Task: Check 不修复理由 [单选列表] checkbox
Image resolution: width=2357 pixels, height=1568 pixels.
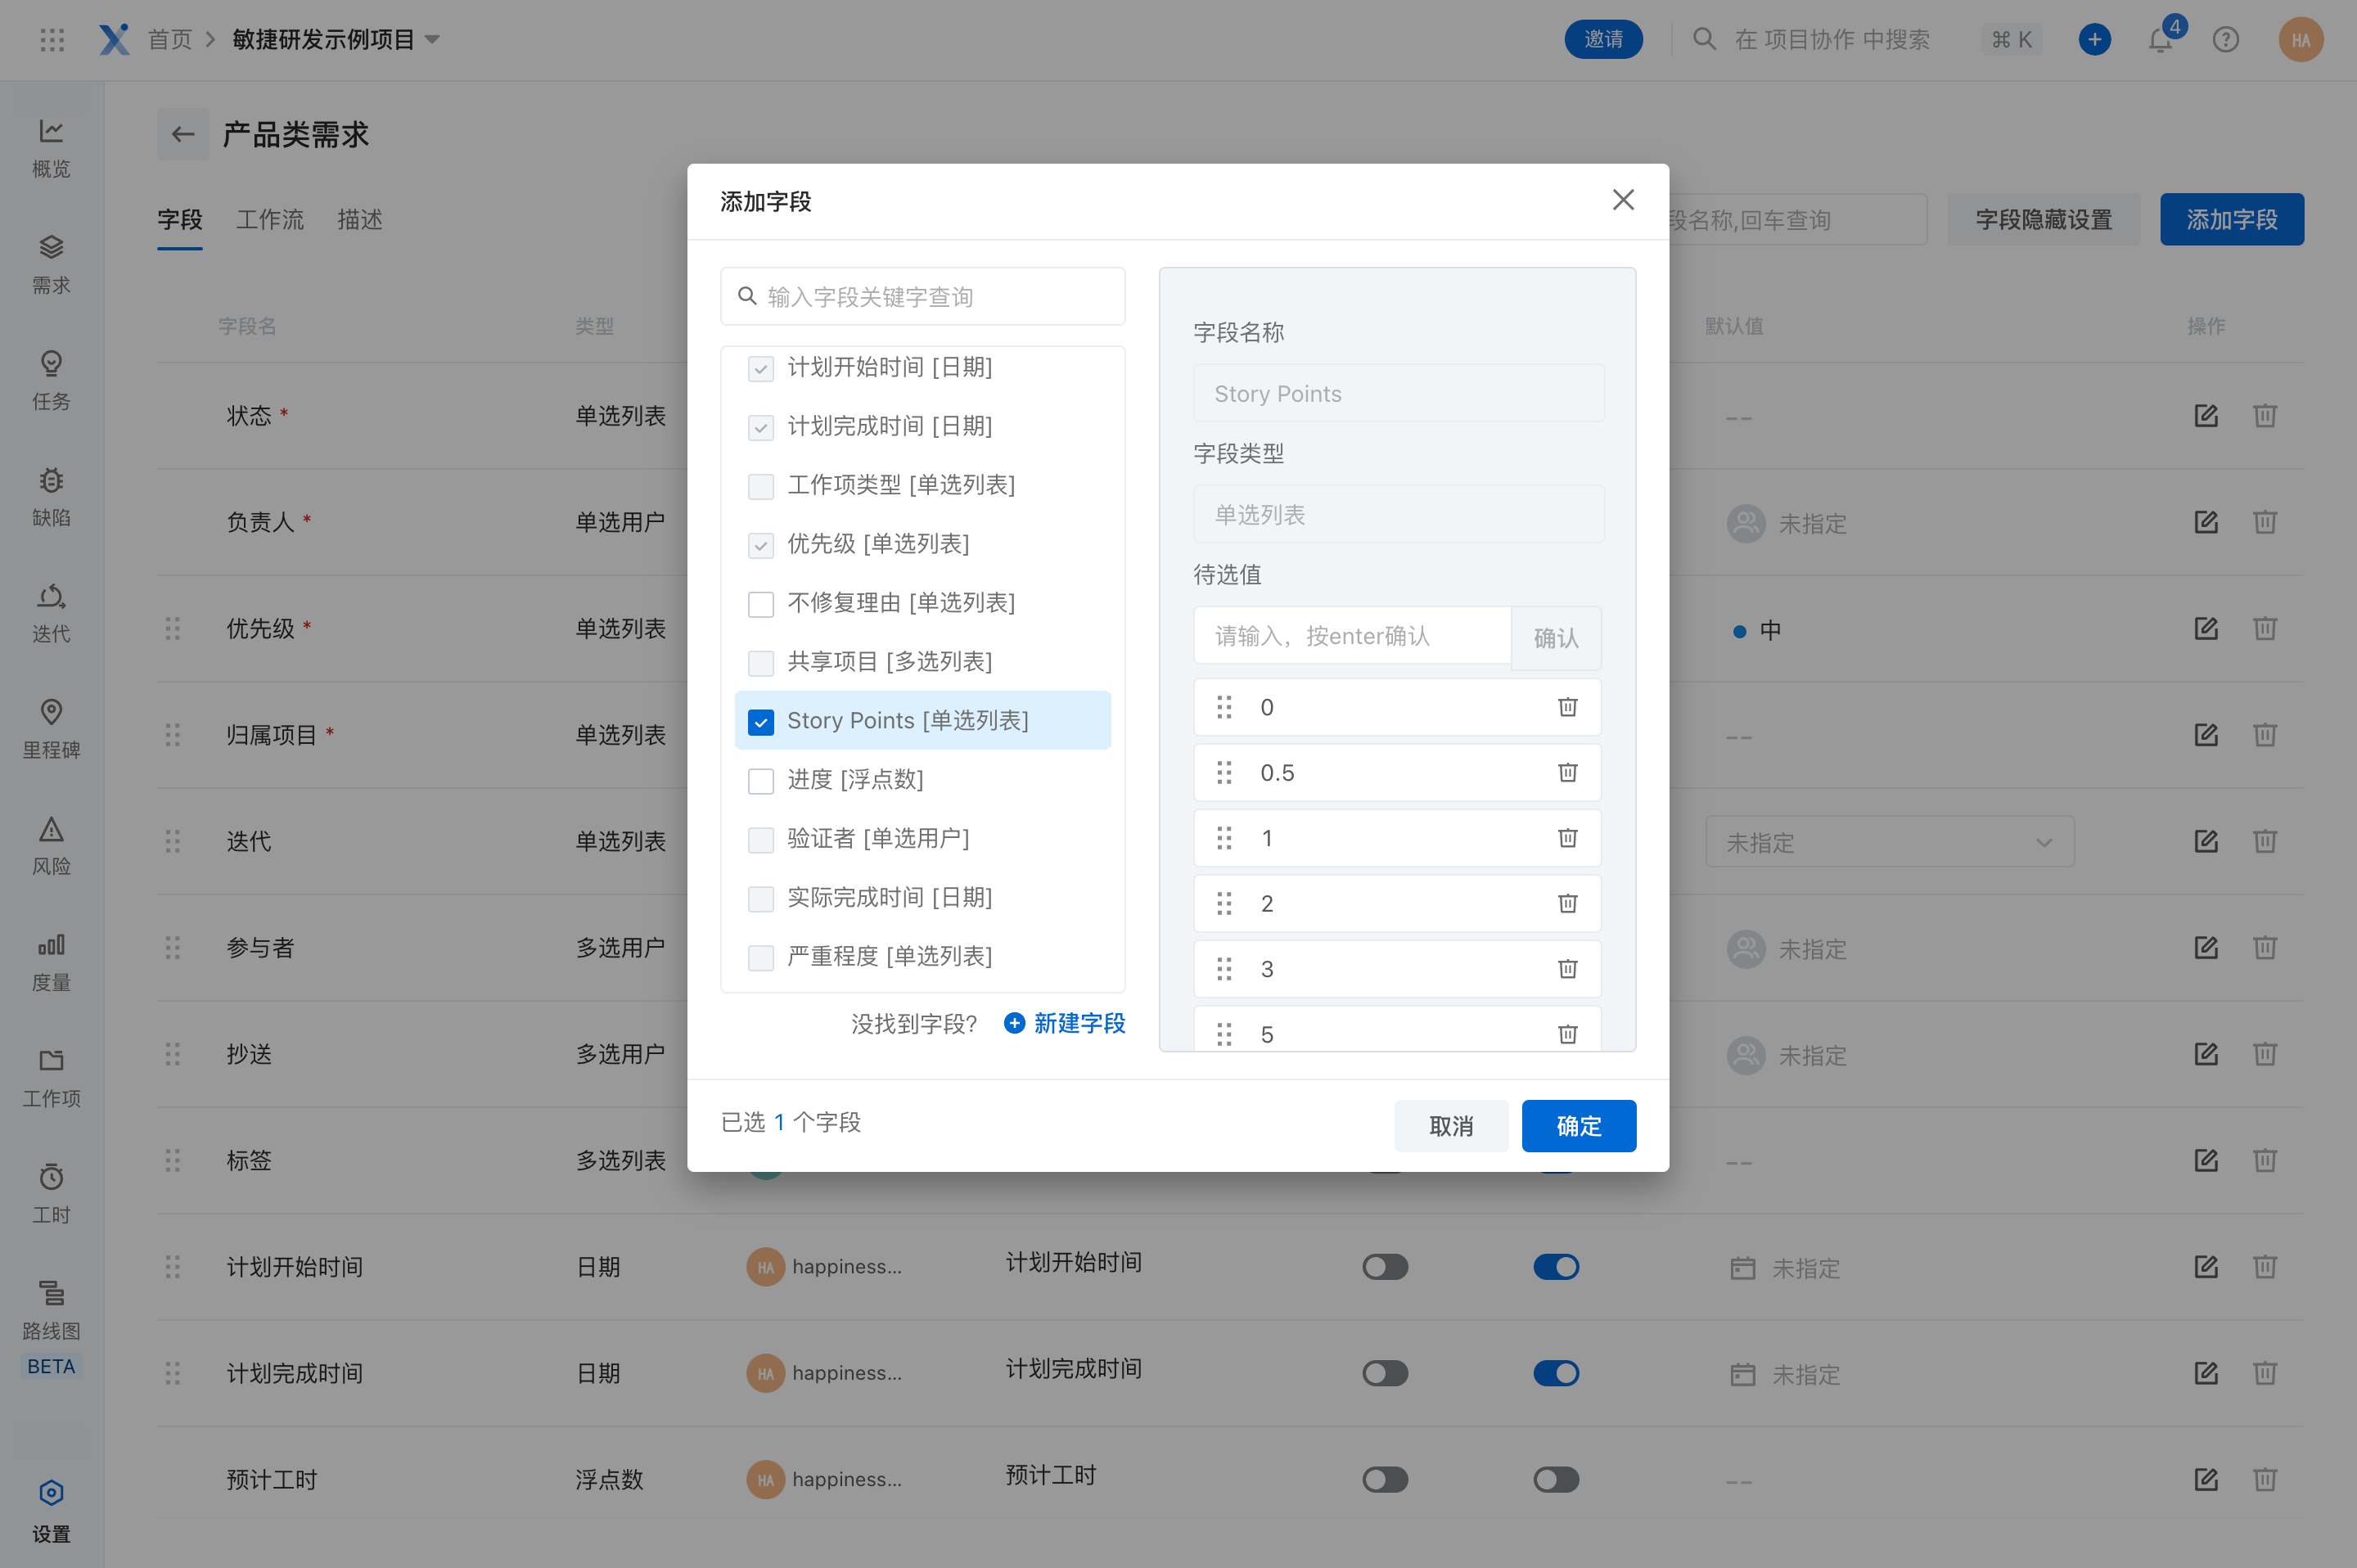Action: [761, 604]
